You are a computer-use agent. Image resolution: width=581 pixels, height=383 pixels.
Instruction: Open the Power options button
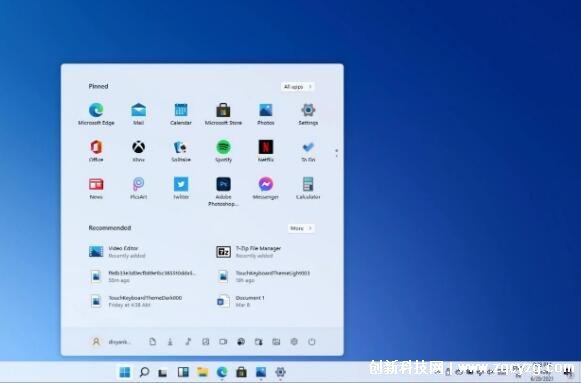(x=312, y=342)
